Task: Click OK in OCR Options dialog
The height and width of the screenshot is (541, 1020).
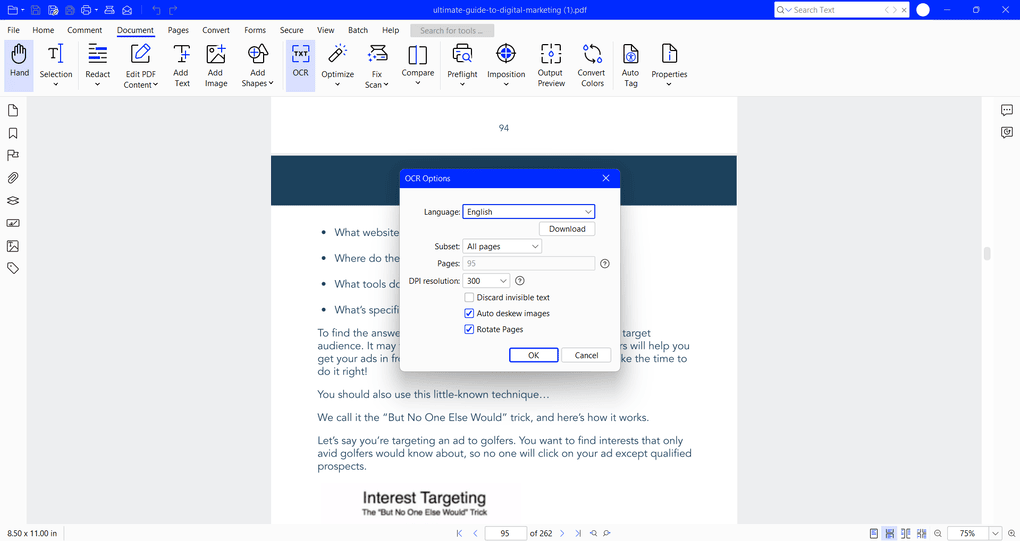Action: pos(533,355)
